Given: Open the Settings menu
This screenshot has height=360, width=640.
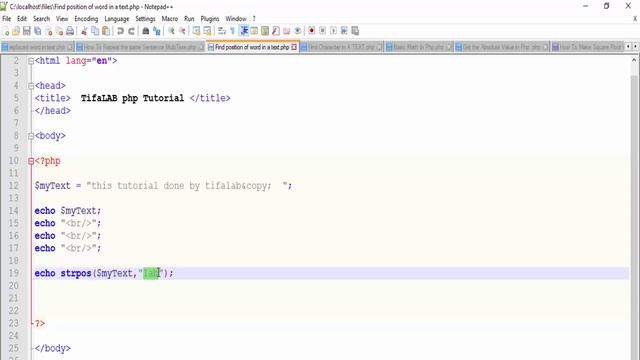Looking at the screenshot, I should (145, 19).
